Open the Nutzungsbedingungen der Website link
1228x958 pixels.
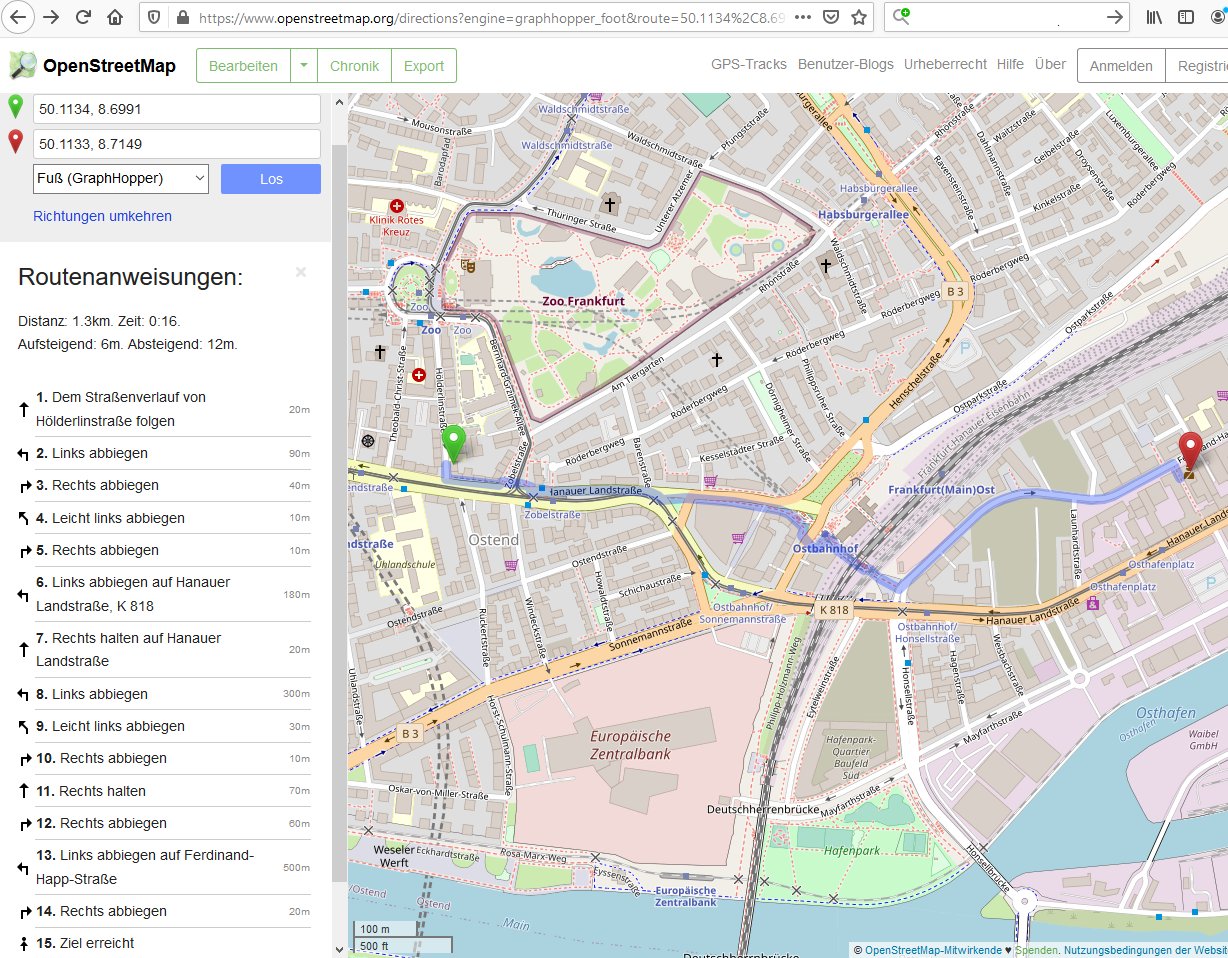(x=1146, y=950)
